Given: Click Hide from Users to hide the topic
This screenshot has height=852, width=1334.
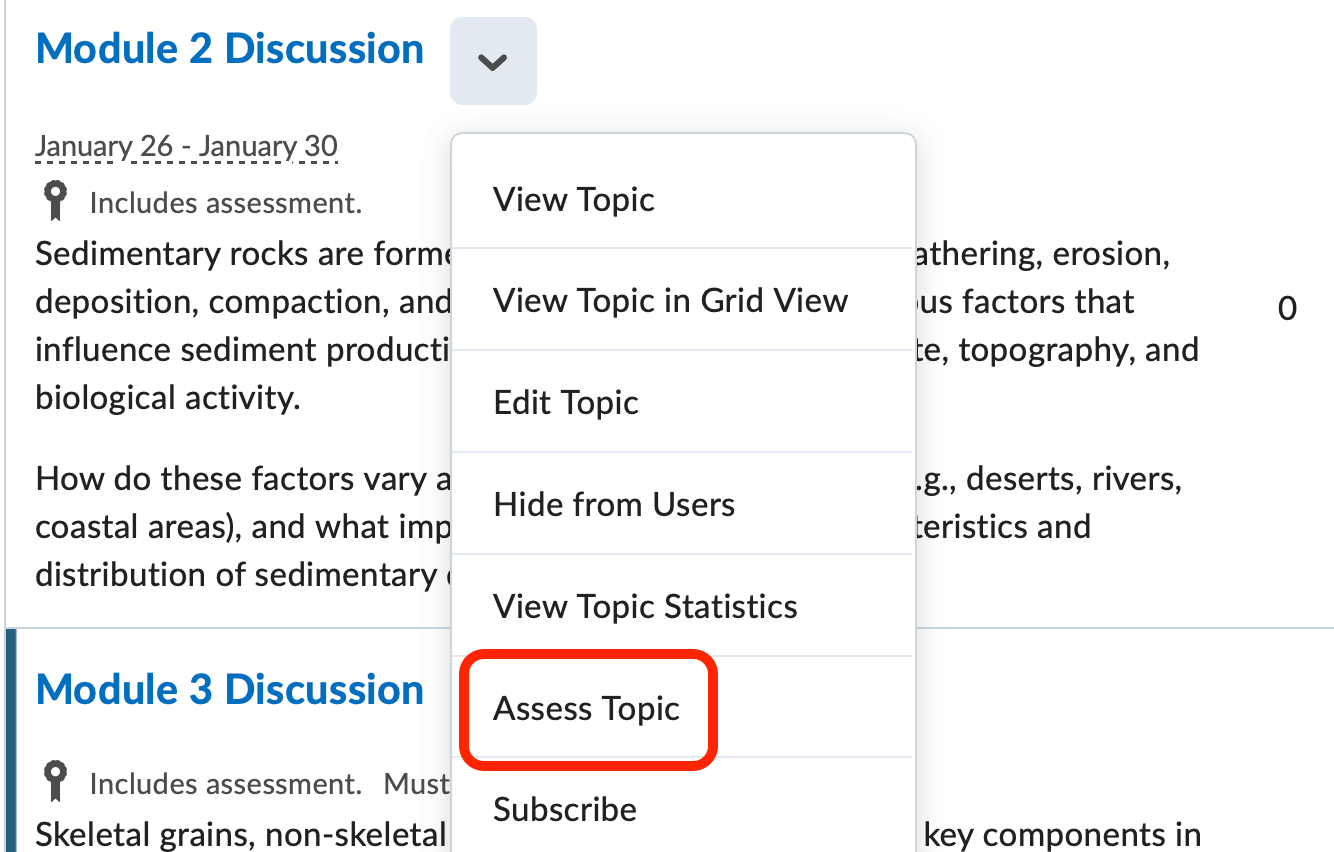Looking at the screenshot, I should [614, 504].
